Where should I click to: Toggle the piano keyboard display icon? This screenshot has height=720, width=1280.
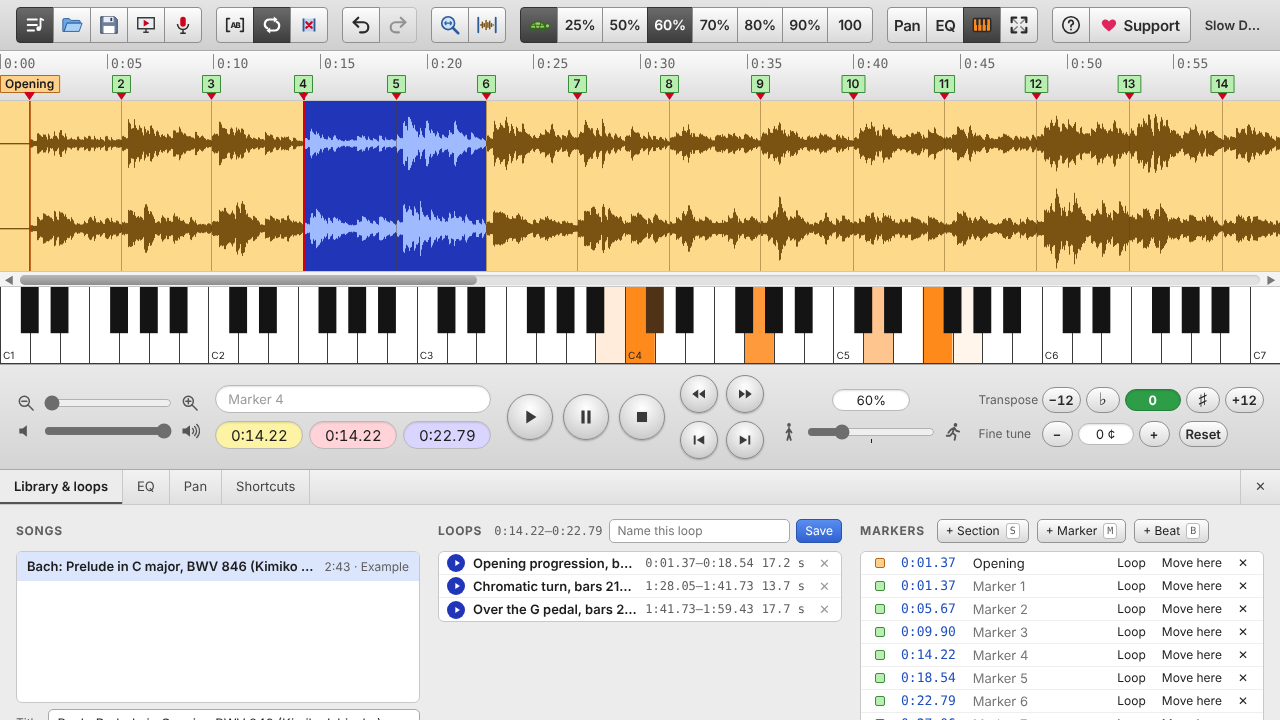982,25
